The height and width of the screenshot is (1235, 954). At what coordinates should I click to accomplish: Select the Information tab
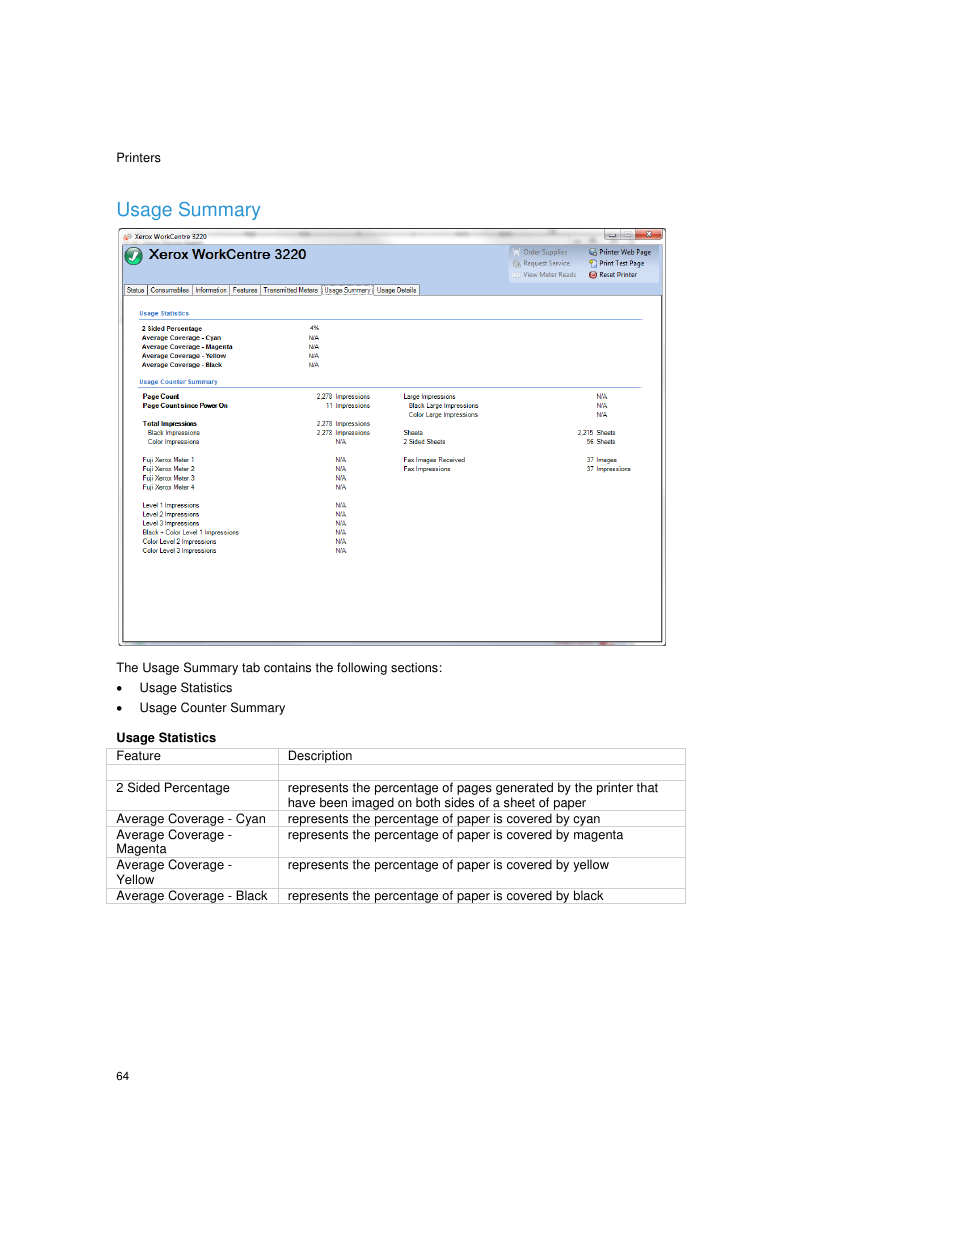211,290
